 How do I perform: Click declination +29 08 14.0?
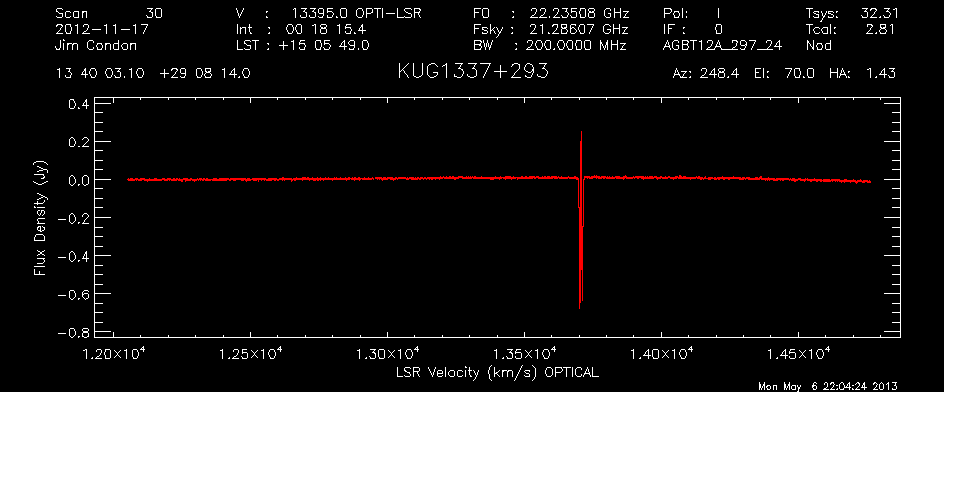click(204, 74)
